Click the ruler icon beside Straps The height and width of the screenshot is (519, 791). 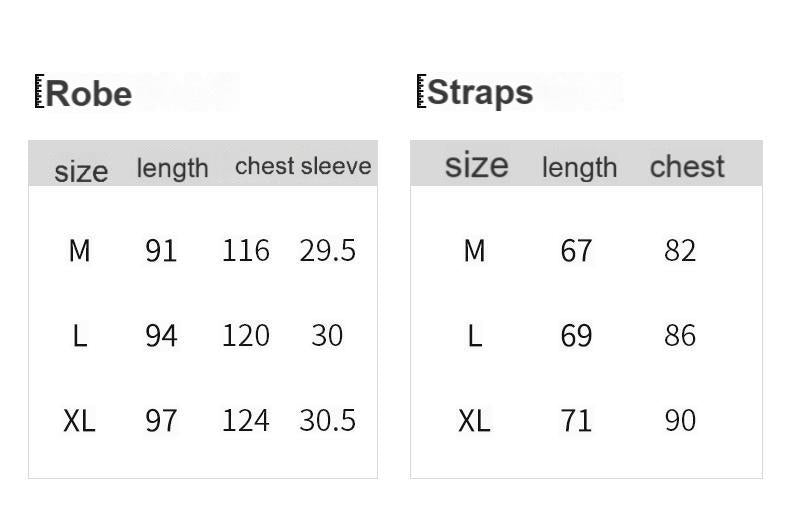(421, 90)
